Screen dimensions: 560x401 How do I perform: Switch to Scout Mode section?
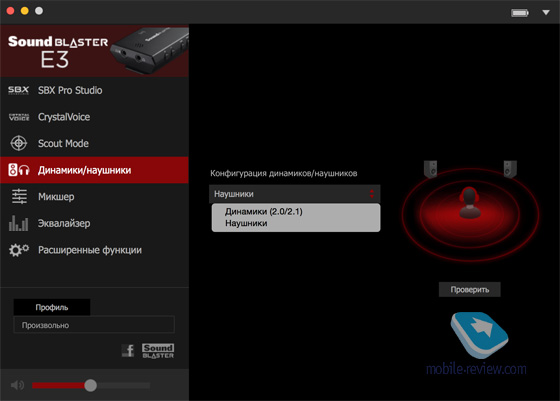(x=94, y=143)
